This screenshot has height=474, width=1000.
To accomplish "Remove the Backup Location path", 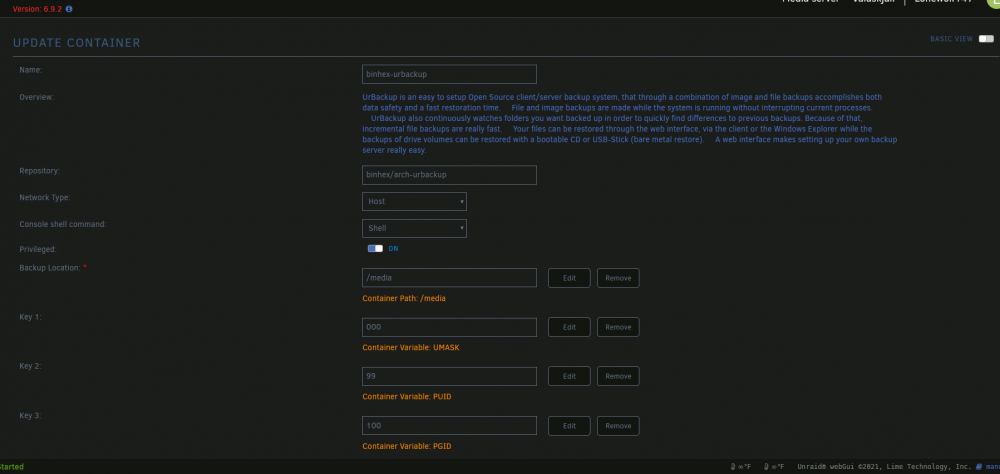I will coord(618,278).
